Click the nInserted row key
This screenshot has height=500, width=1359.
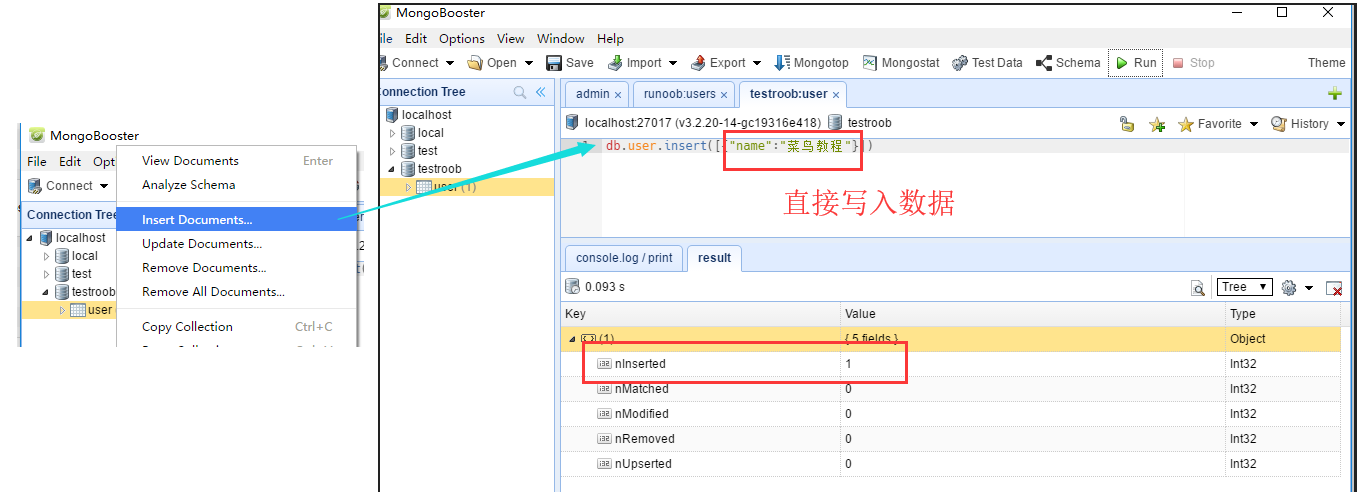(640, 364)
